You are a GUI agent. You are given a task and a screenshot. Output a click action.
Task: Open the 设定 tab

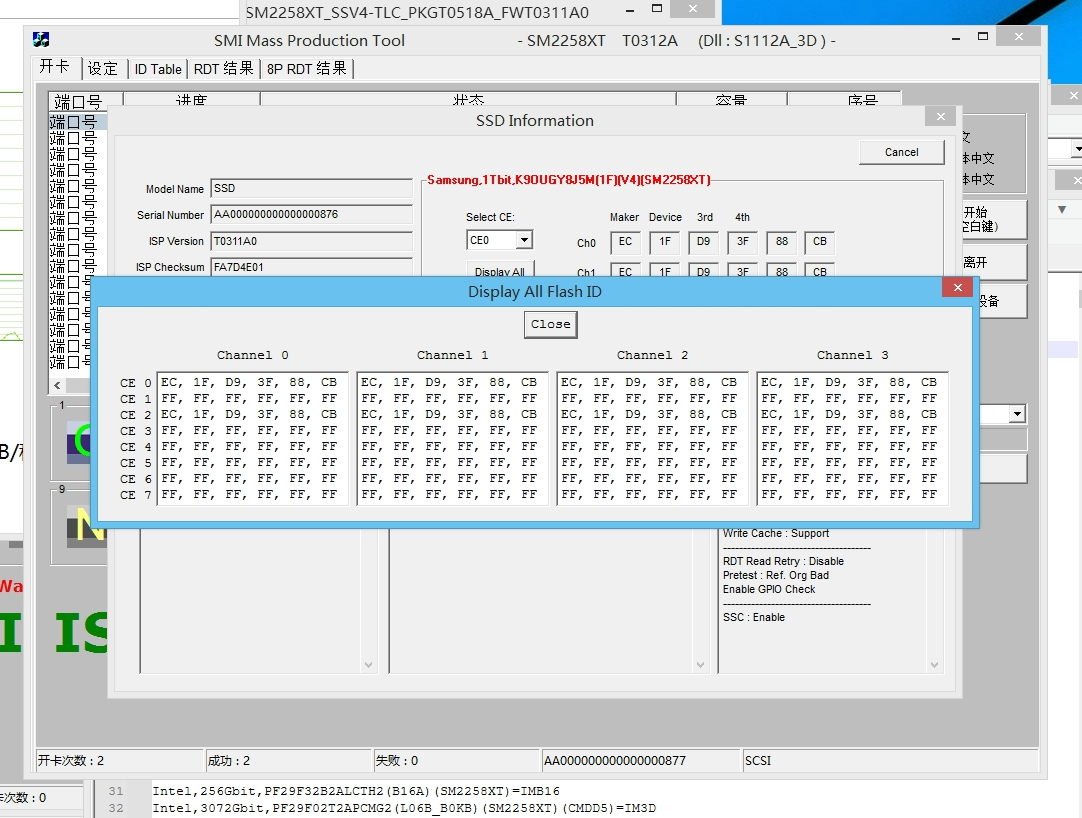click(103, 69)
